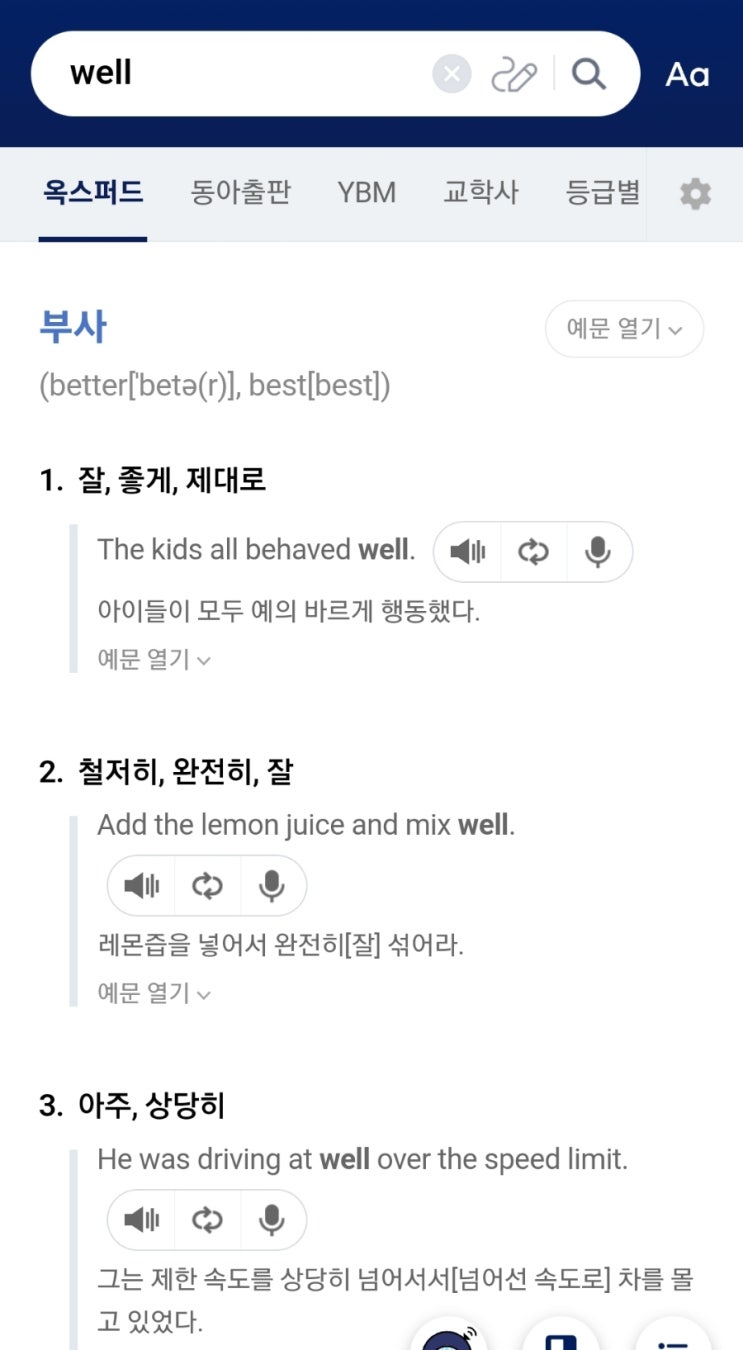Screen dimensions: 743x1350
Task: Toggle repeat for 'The kids all behaved well'
Action: click(533, 552)
